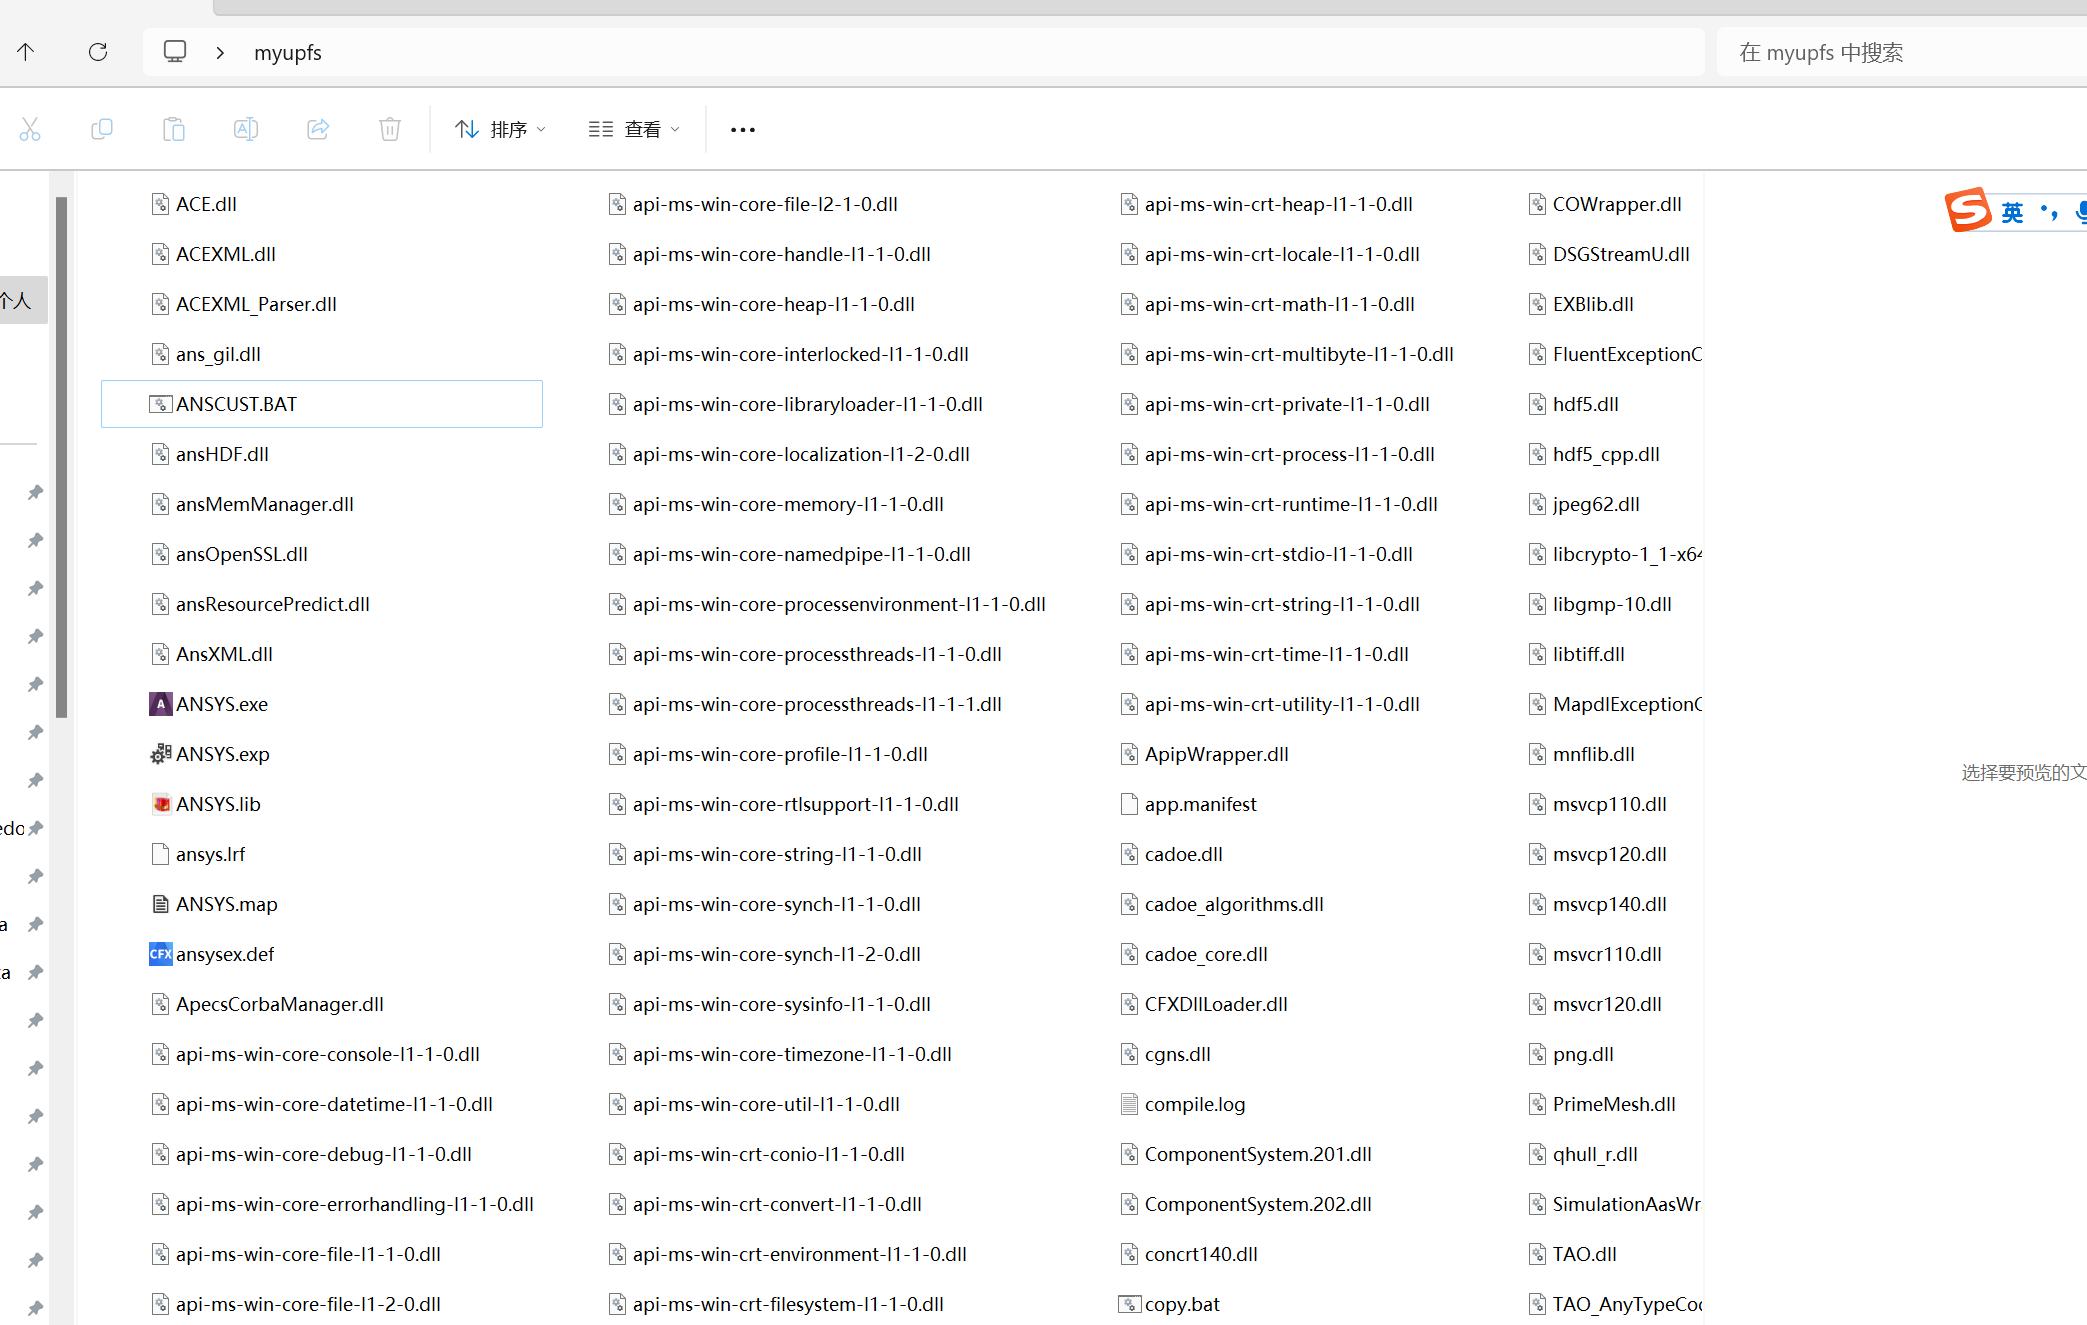Image resolution: width=2087 pixels, height=1325 pixels.
Task: Open the 排序 sort dropdown
Action: (500, 129)
